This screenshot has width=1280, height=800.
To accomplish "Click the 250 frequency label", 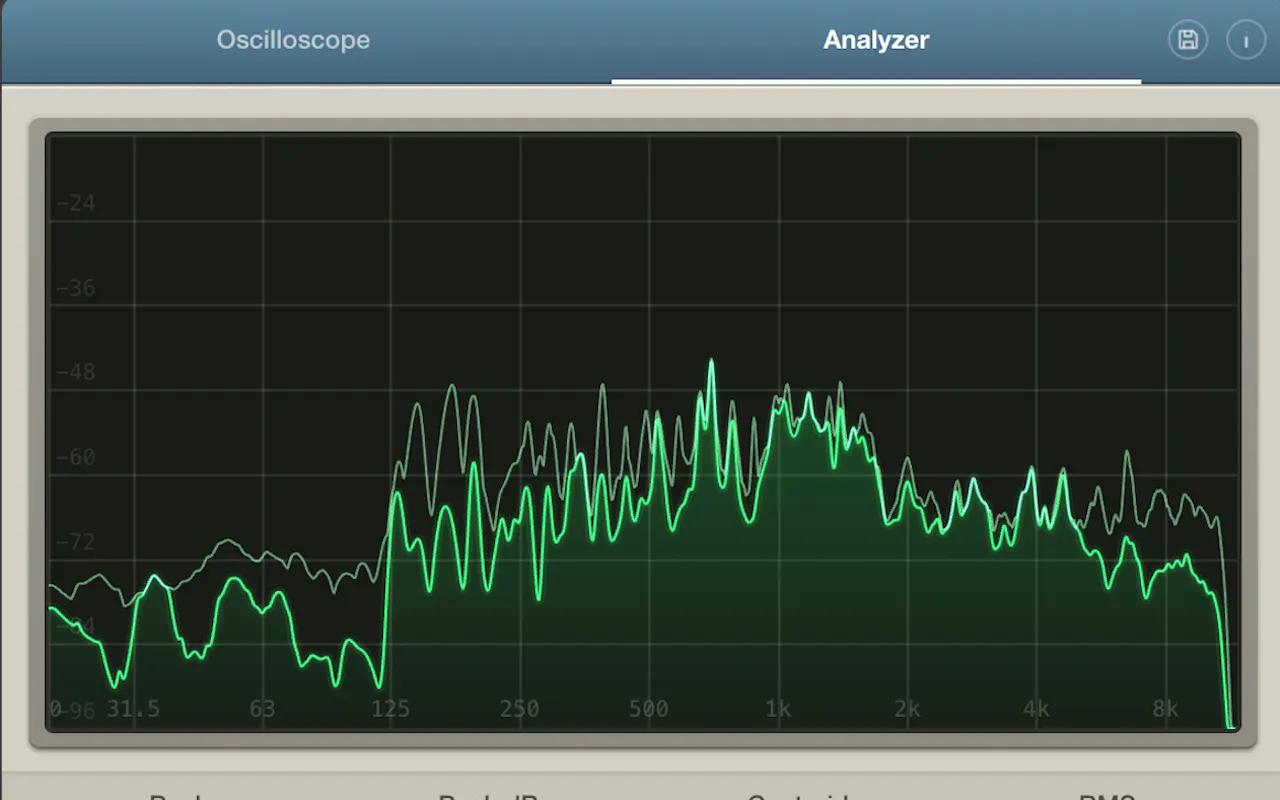I will click(520, 709).
